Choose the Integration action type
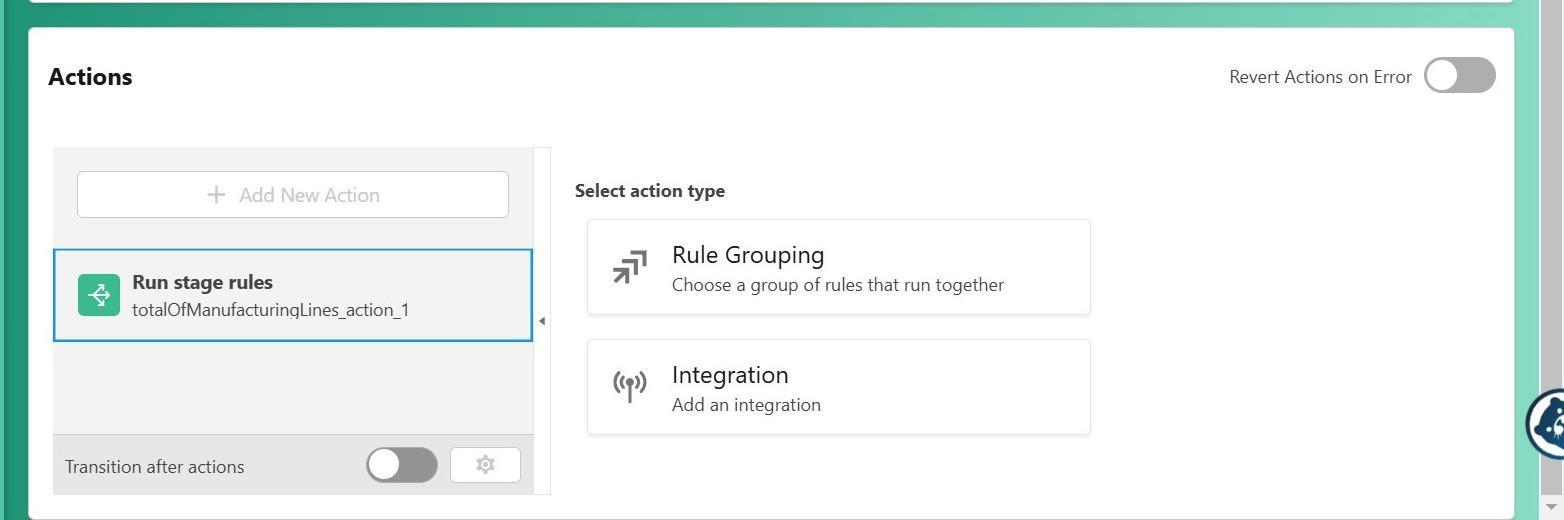The image size is (1564, 520). pyautogui.click(x=838, y=387)
